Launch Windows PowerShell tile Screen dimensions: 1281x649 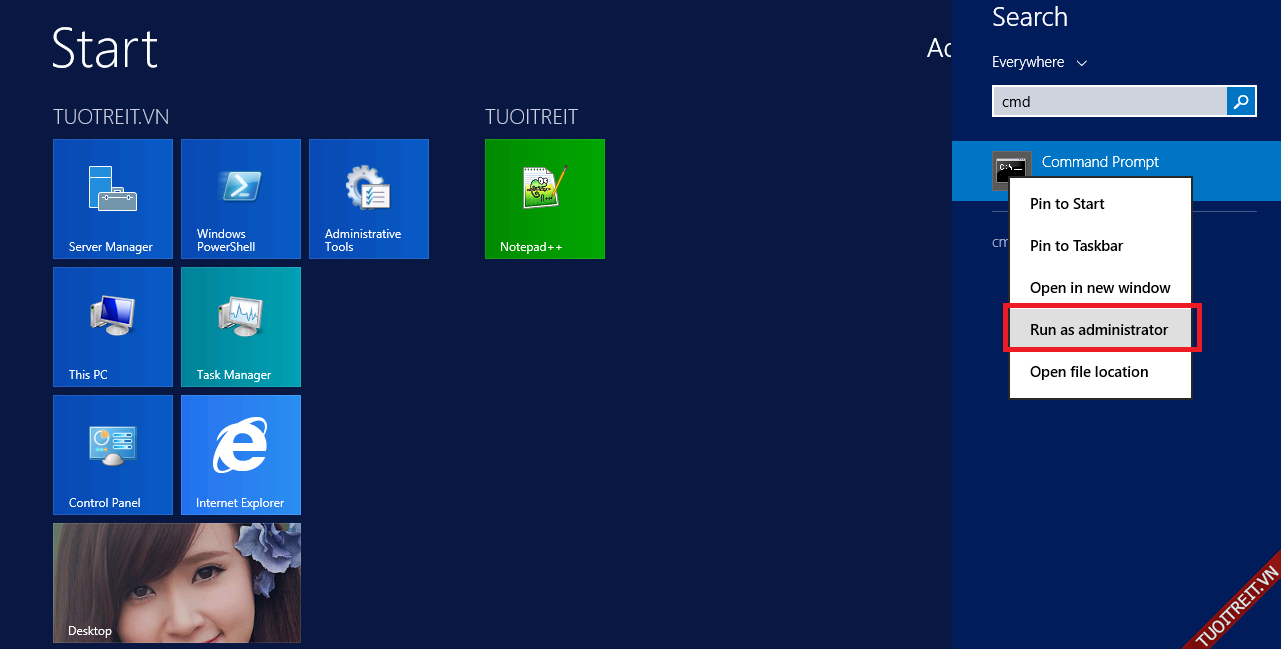240,199
